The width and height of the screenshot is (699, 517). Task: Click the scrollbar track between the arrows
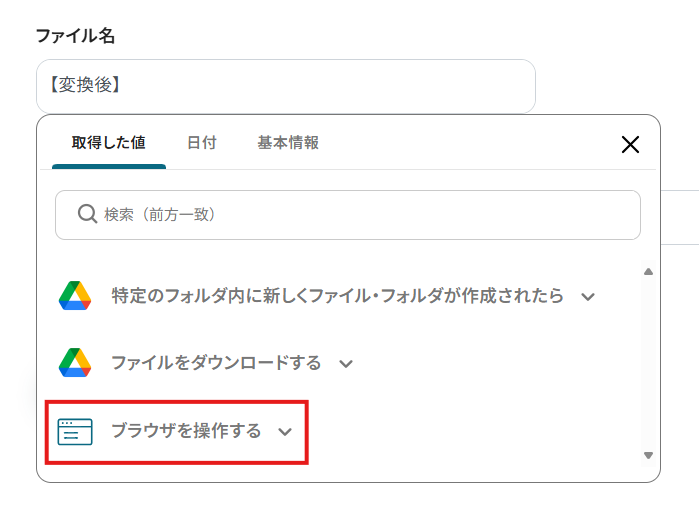coord(649,363)
